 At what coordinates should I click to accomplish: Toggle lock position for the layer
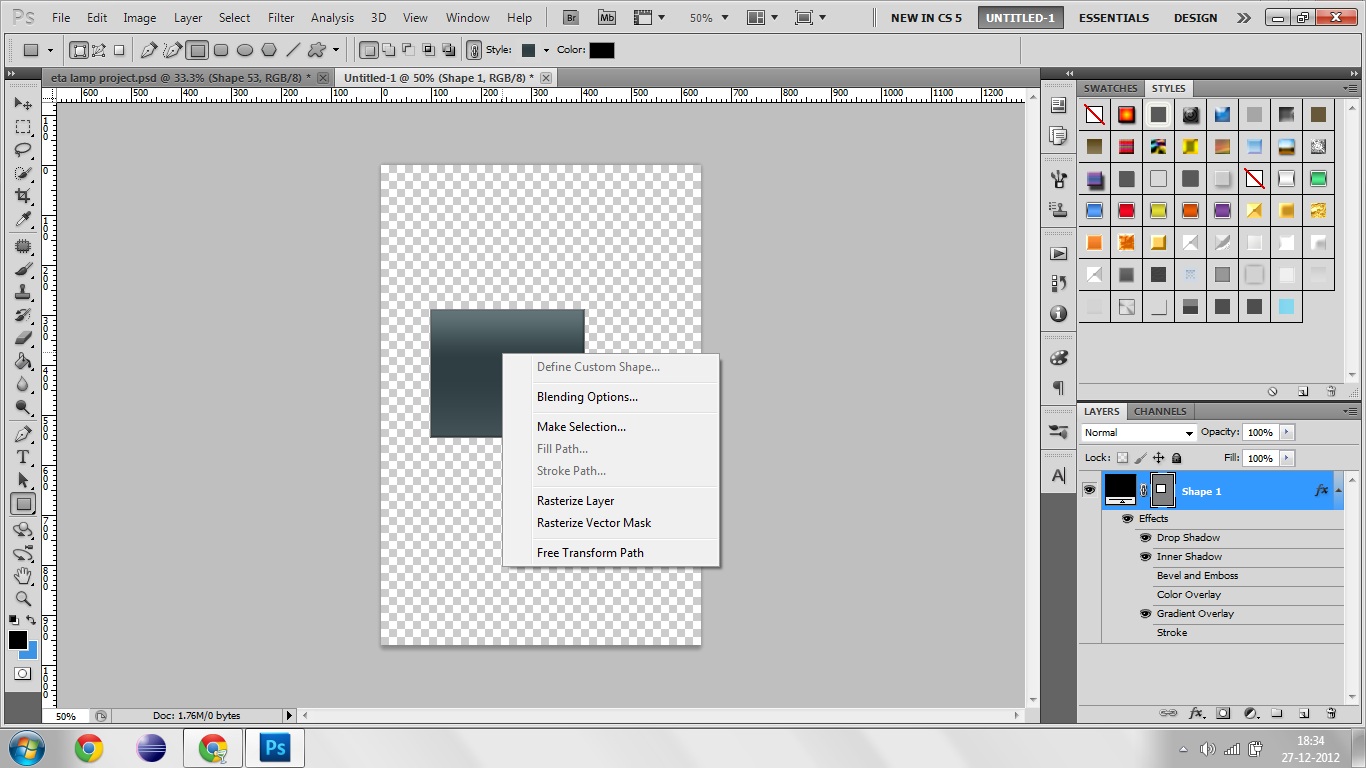[1159, 458]
